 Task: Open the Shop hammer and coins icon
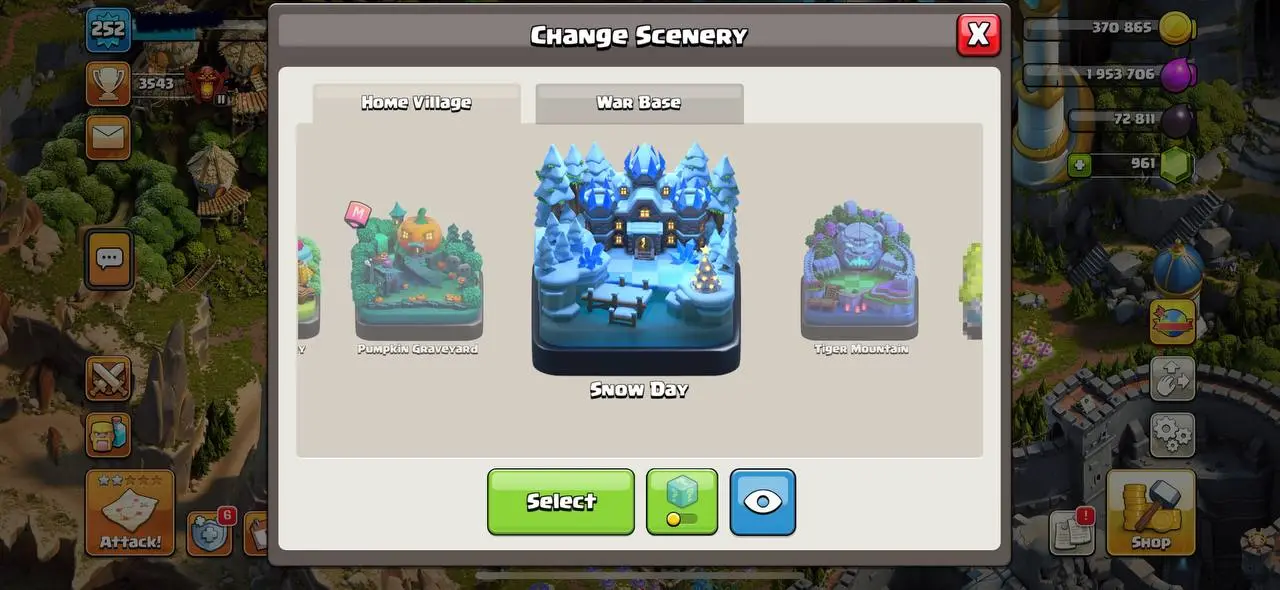point(1151,512)
